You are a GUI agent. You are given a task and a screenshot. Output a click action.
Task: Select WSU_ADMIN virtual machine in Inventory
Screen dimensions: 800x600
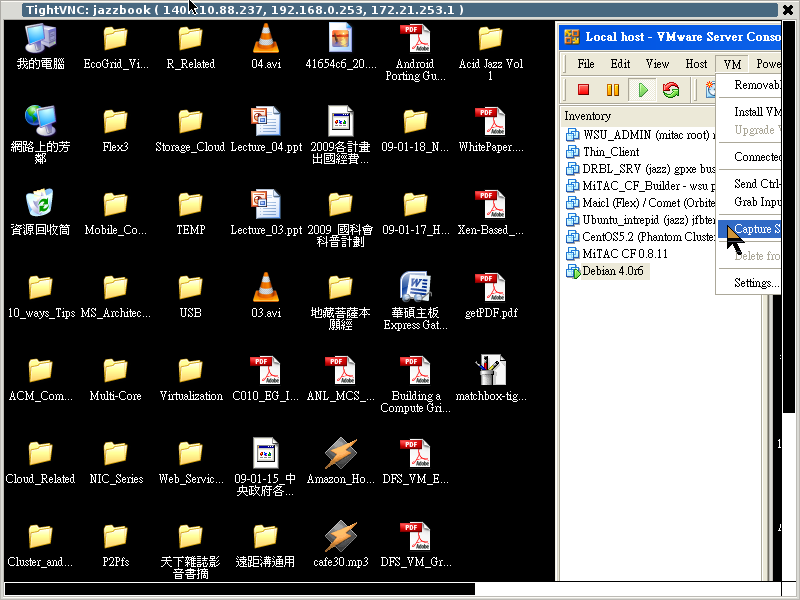tap(640, 135)
